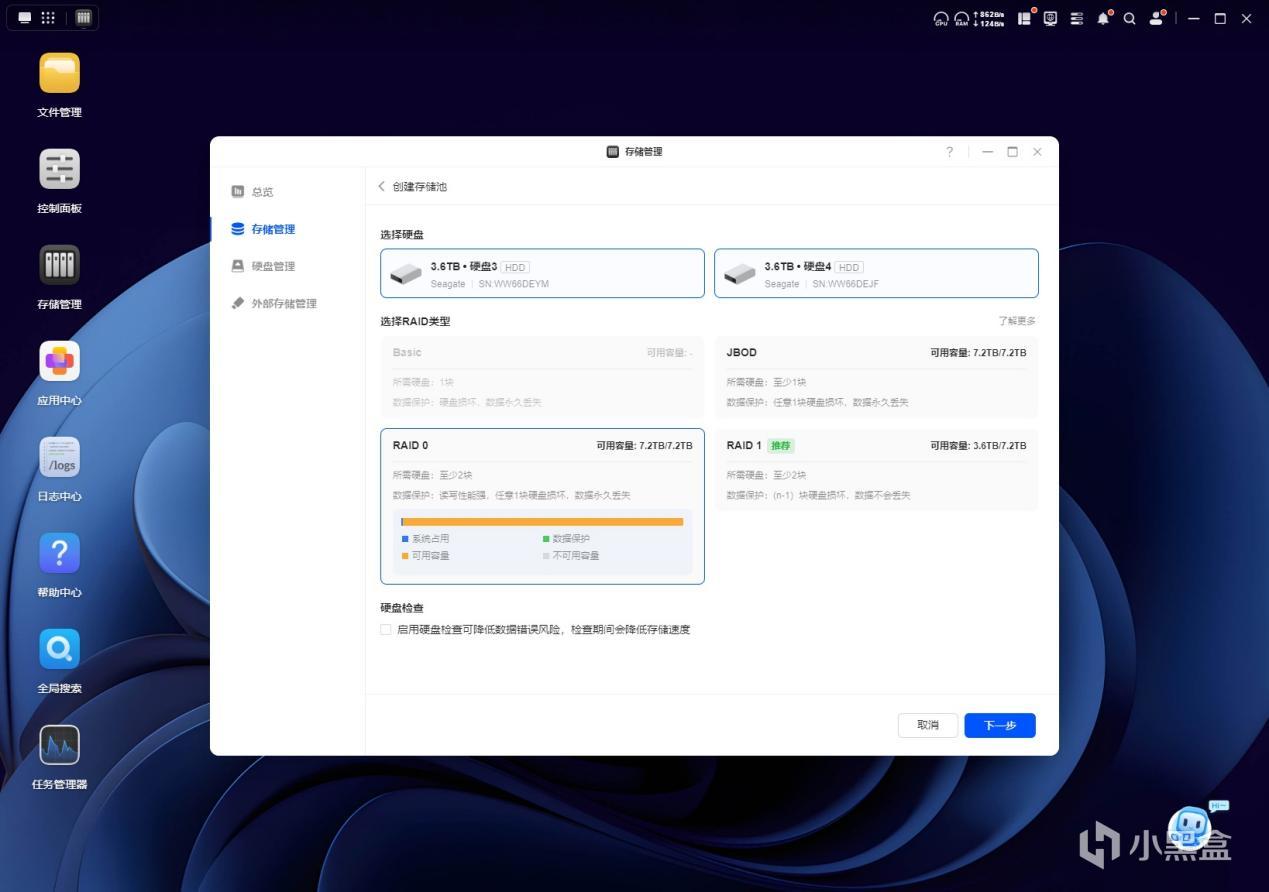Select the 硬盘3 Seagate drive card
Screen dimensions: 1269x892
click(542, 273)
